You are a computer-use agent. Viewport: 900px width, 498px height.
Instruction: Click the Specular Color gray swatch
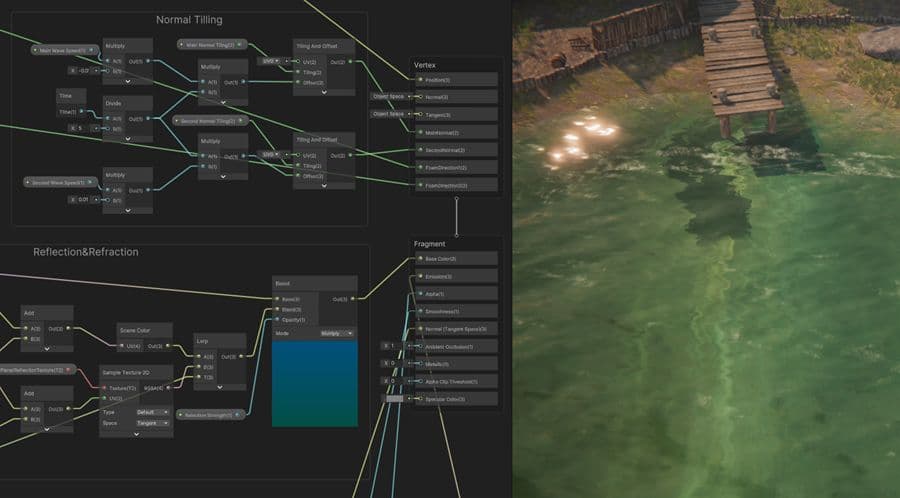point(394,399)
